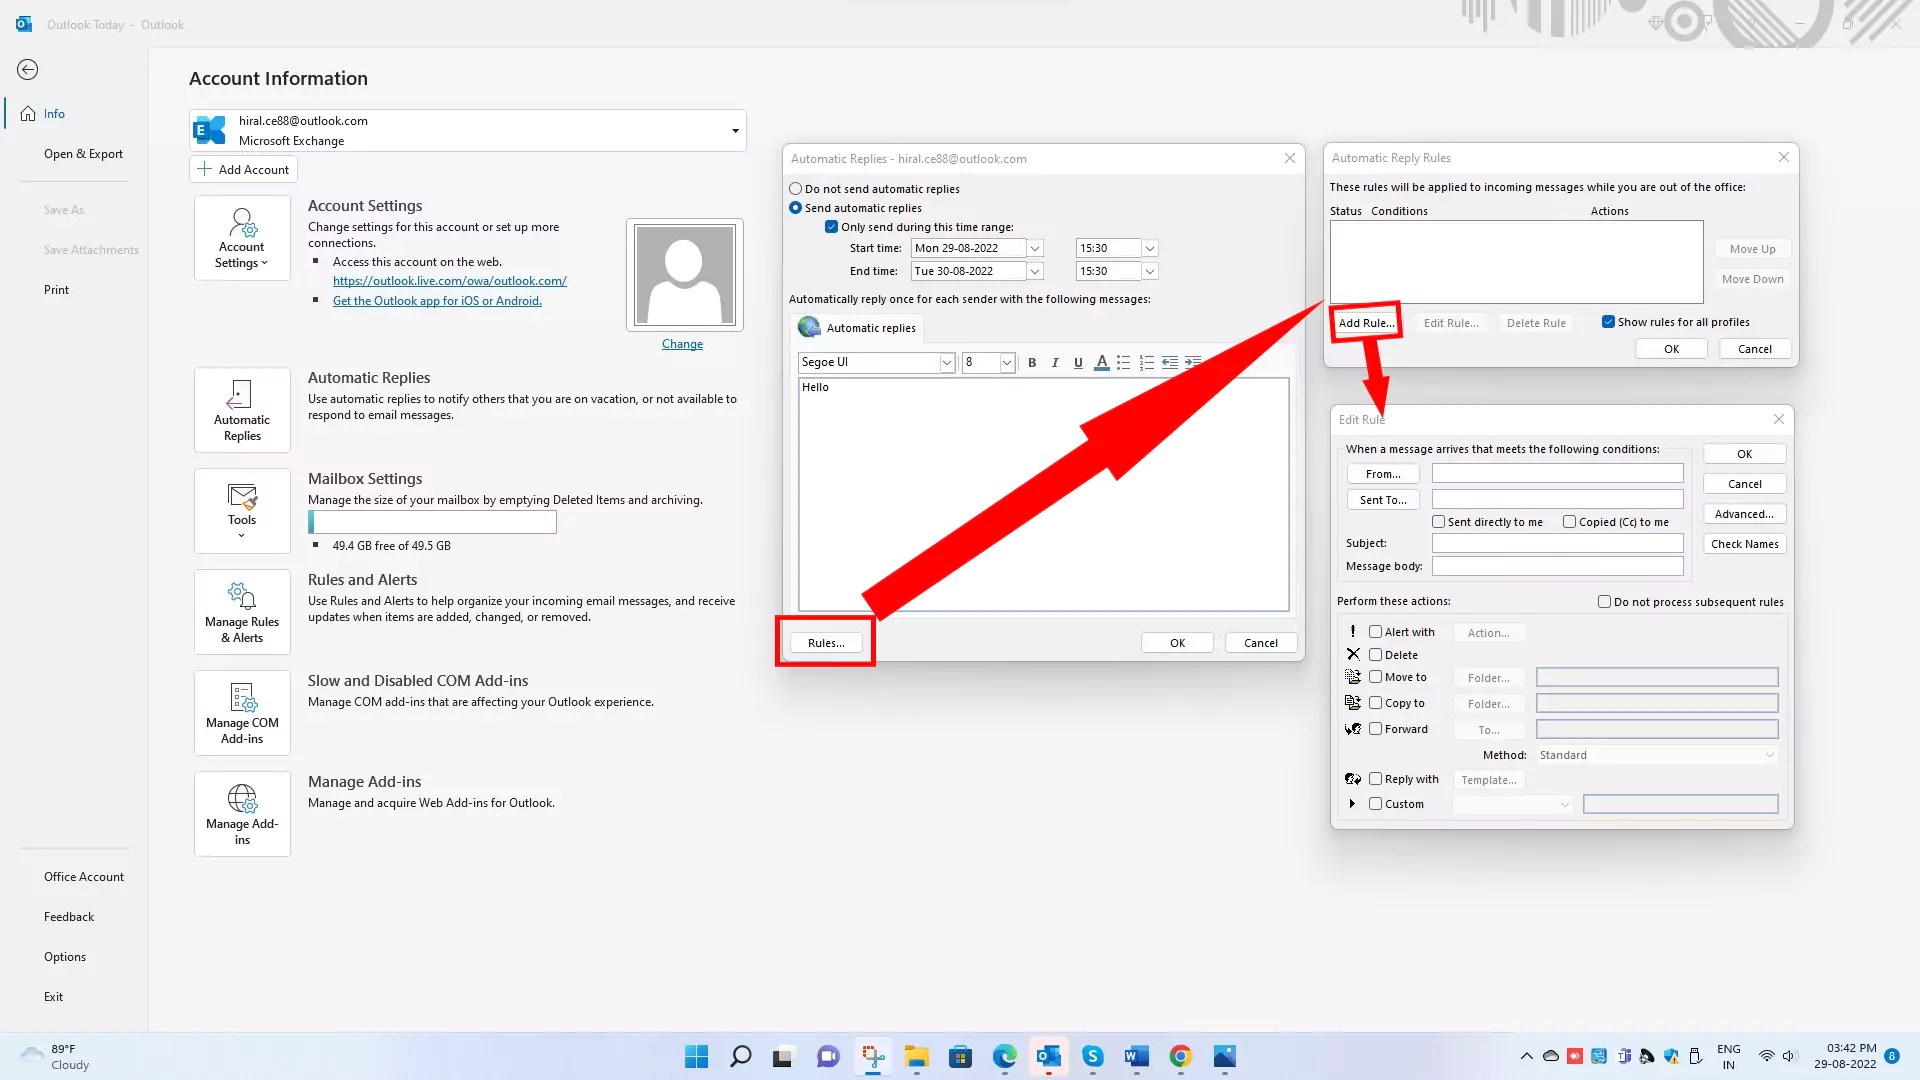Screen dimensions: 1920x1080
Task: Apply underline formatting in the reply editor
Action: pyautogui.click(x=1078, y=362)
